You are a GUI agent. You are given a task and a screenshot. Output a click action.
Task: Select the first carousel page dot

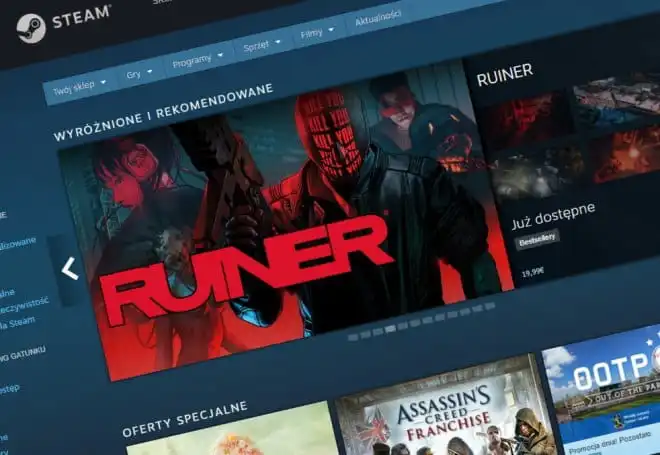353,337
